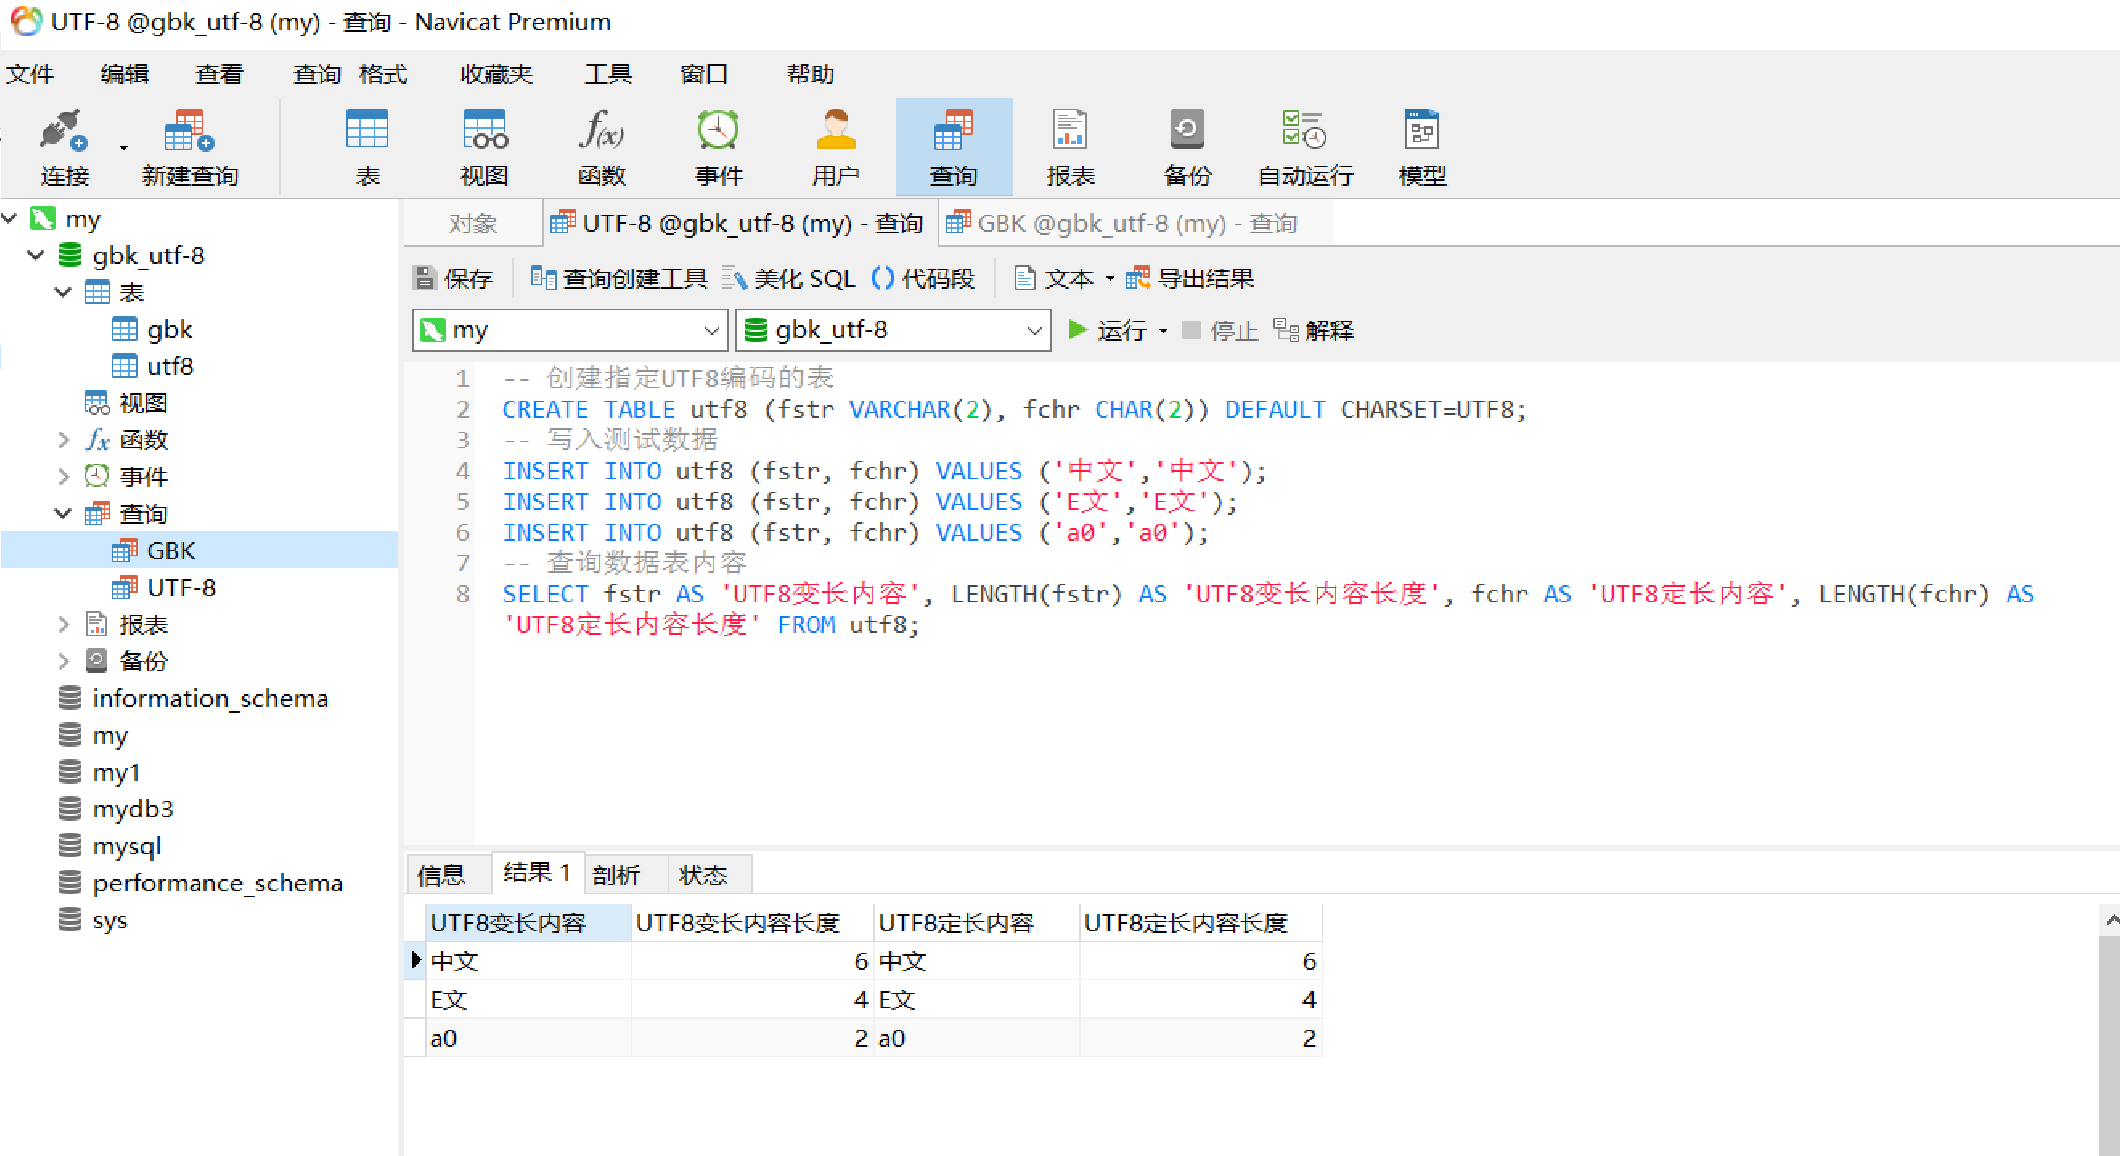
Task: Open the 收藏夹 favorites menu
Action: coord(496,74)
